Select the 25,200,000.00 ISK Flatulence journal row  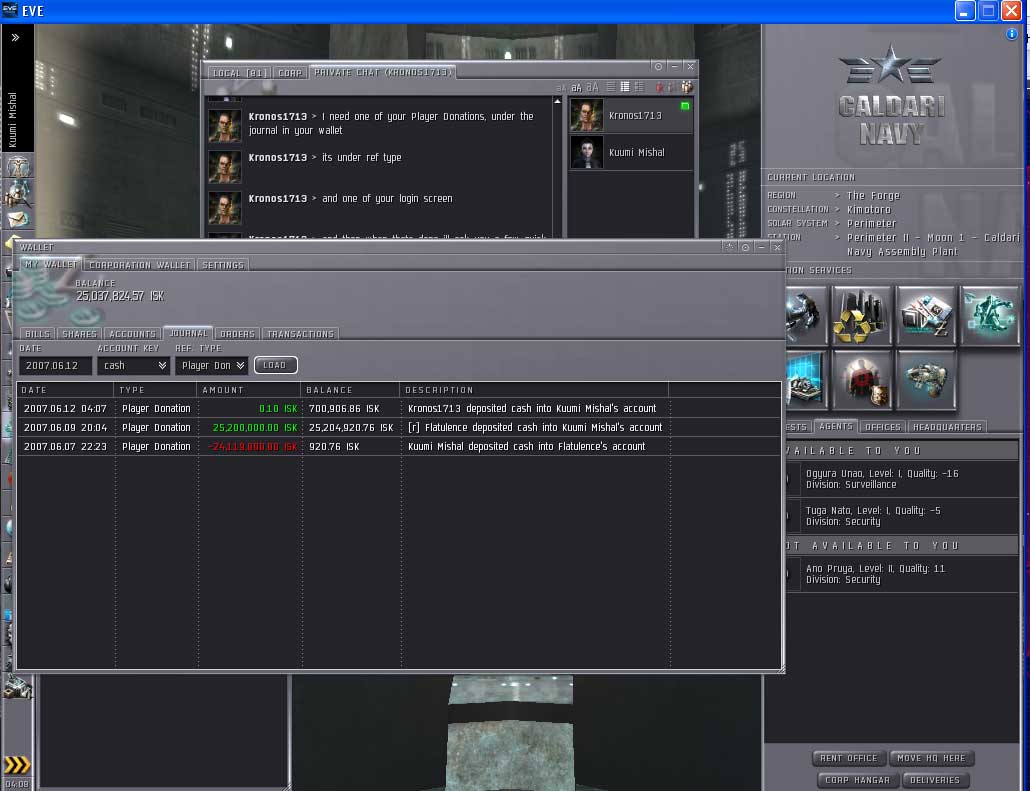pos(399,428)
